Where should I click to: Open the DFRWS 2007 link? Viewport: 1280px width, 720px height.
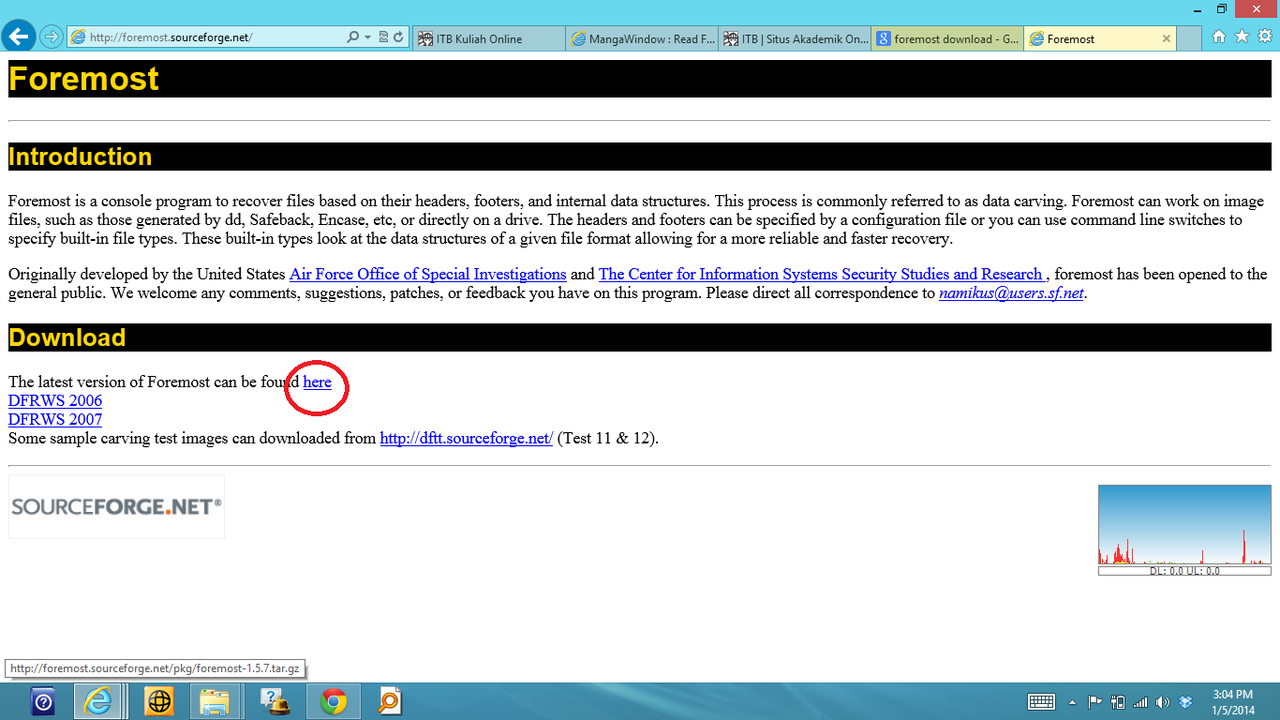(x=55, y=420)
